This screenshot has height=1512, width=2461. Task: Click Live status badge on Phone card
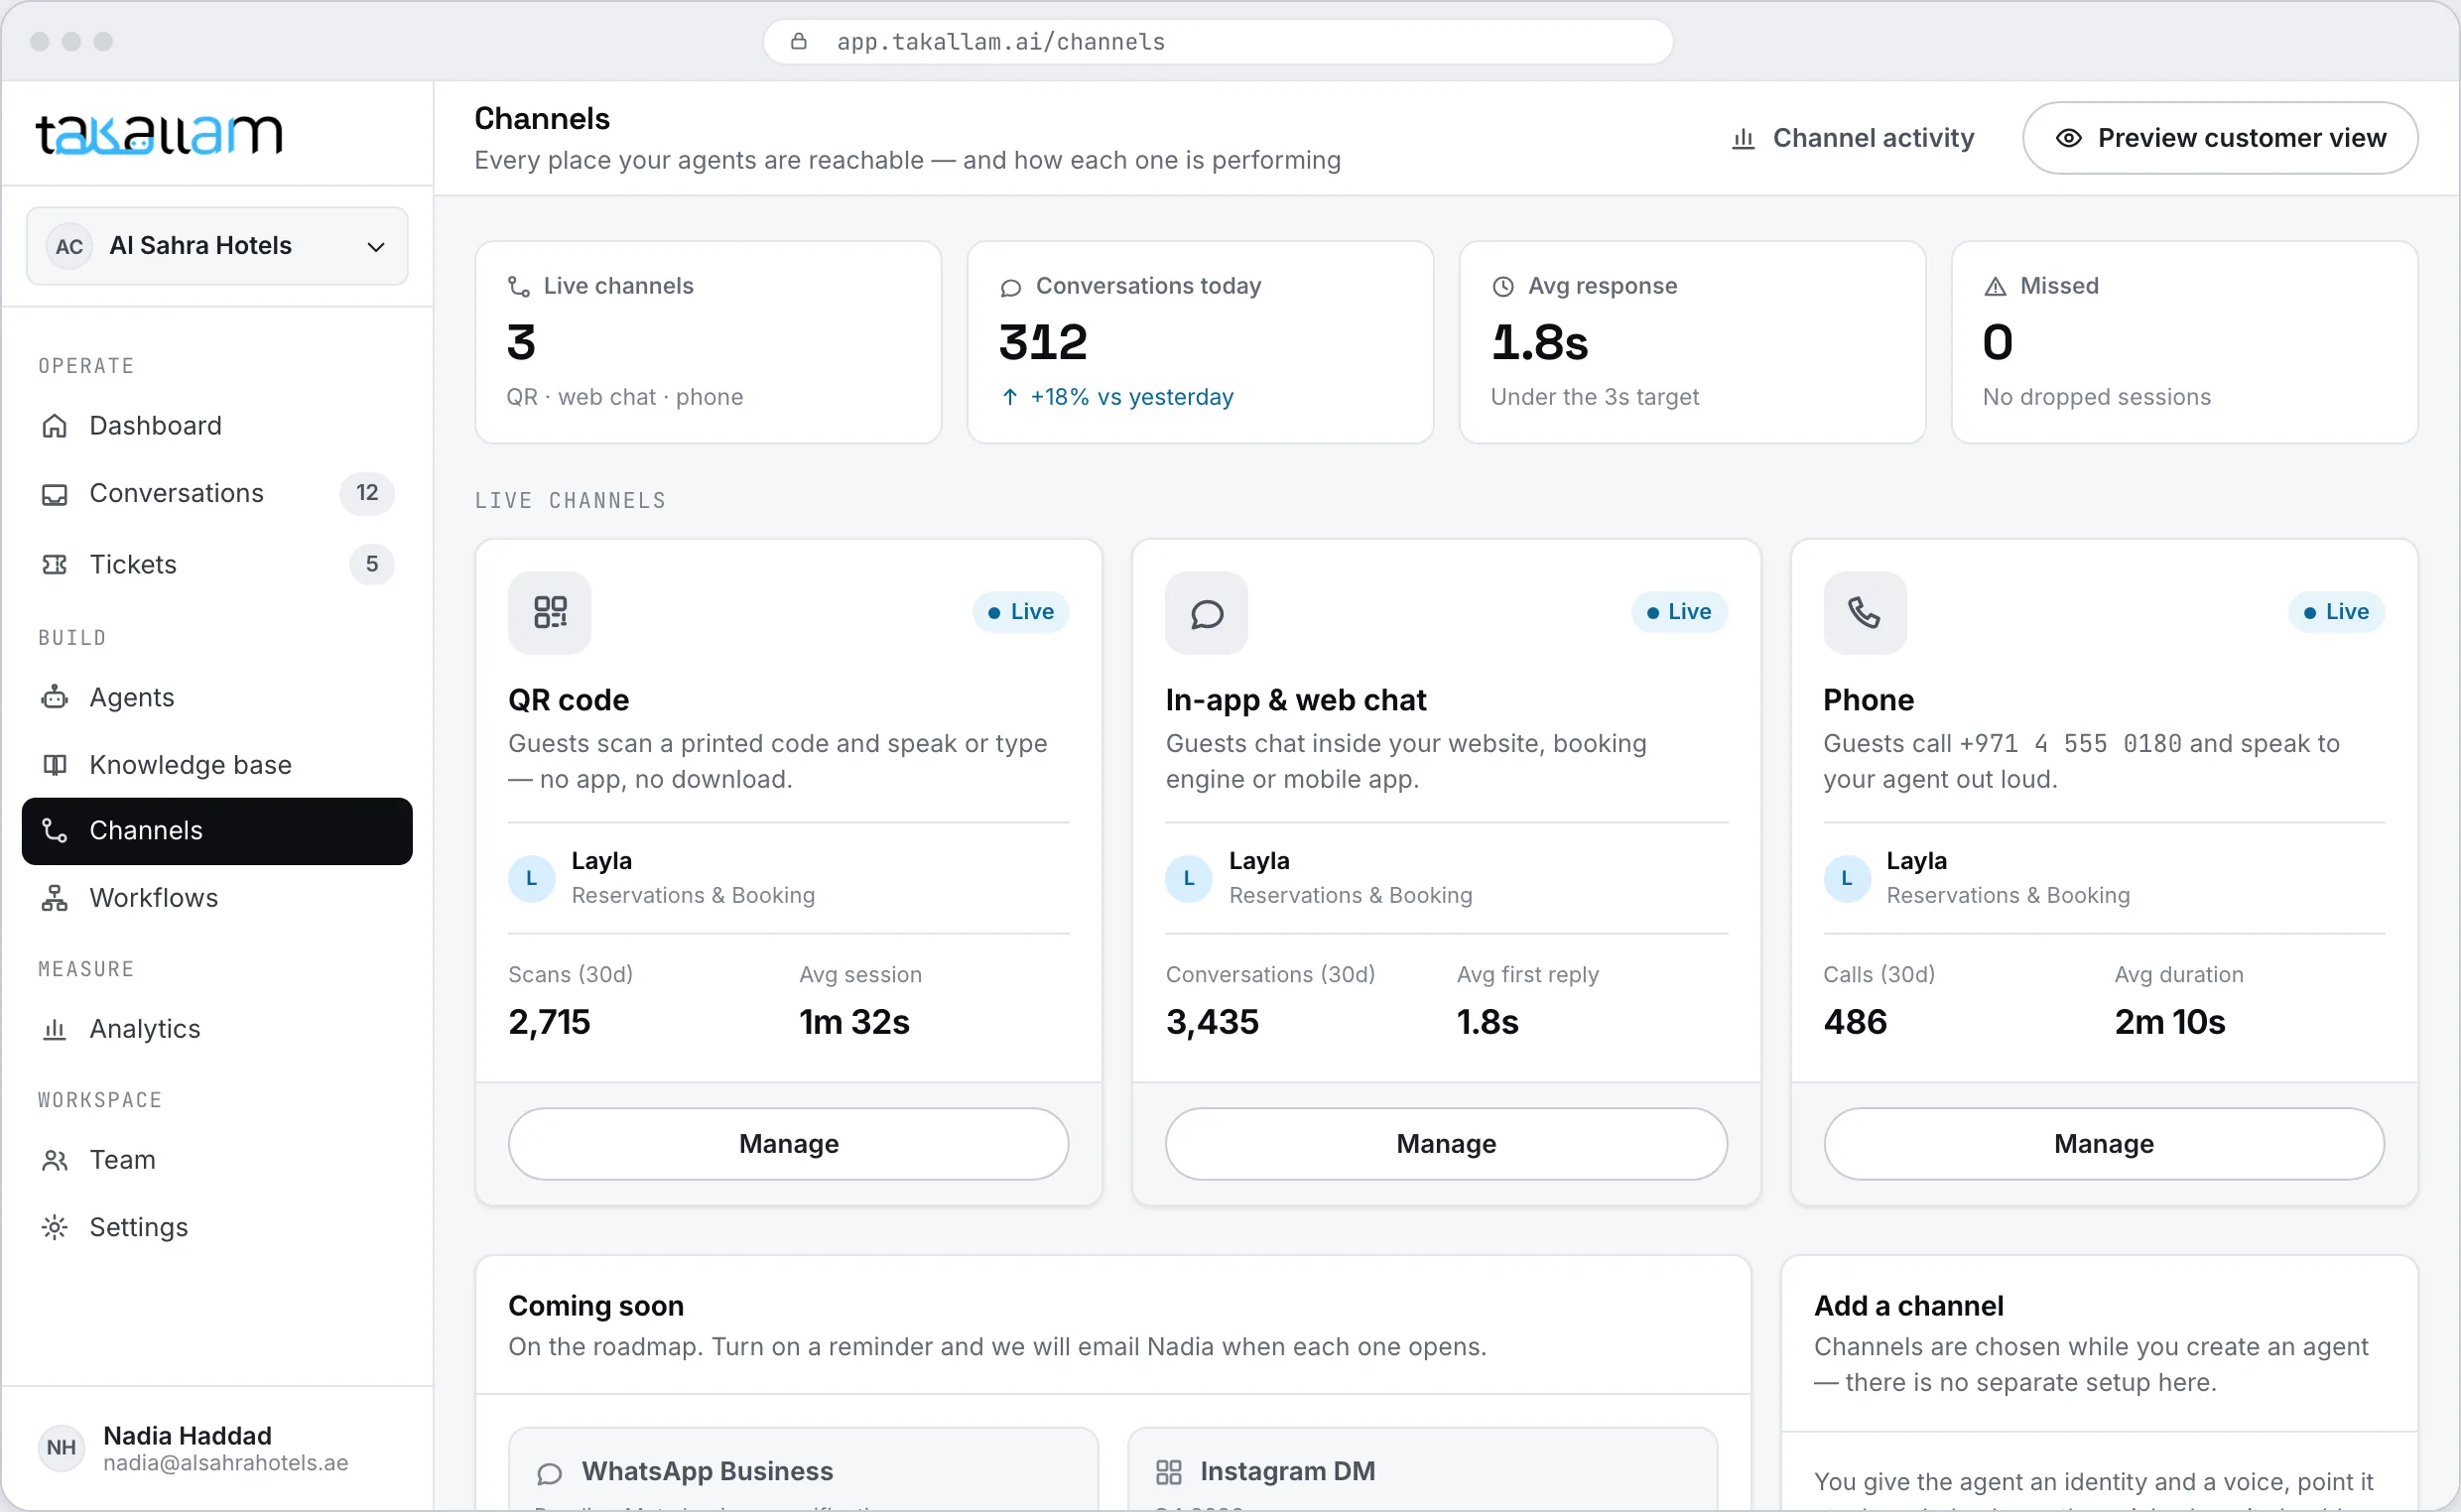click(2336, 612)
